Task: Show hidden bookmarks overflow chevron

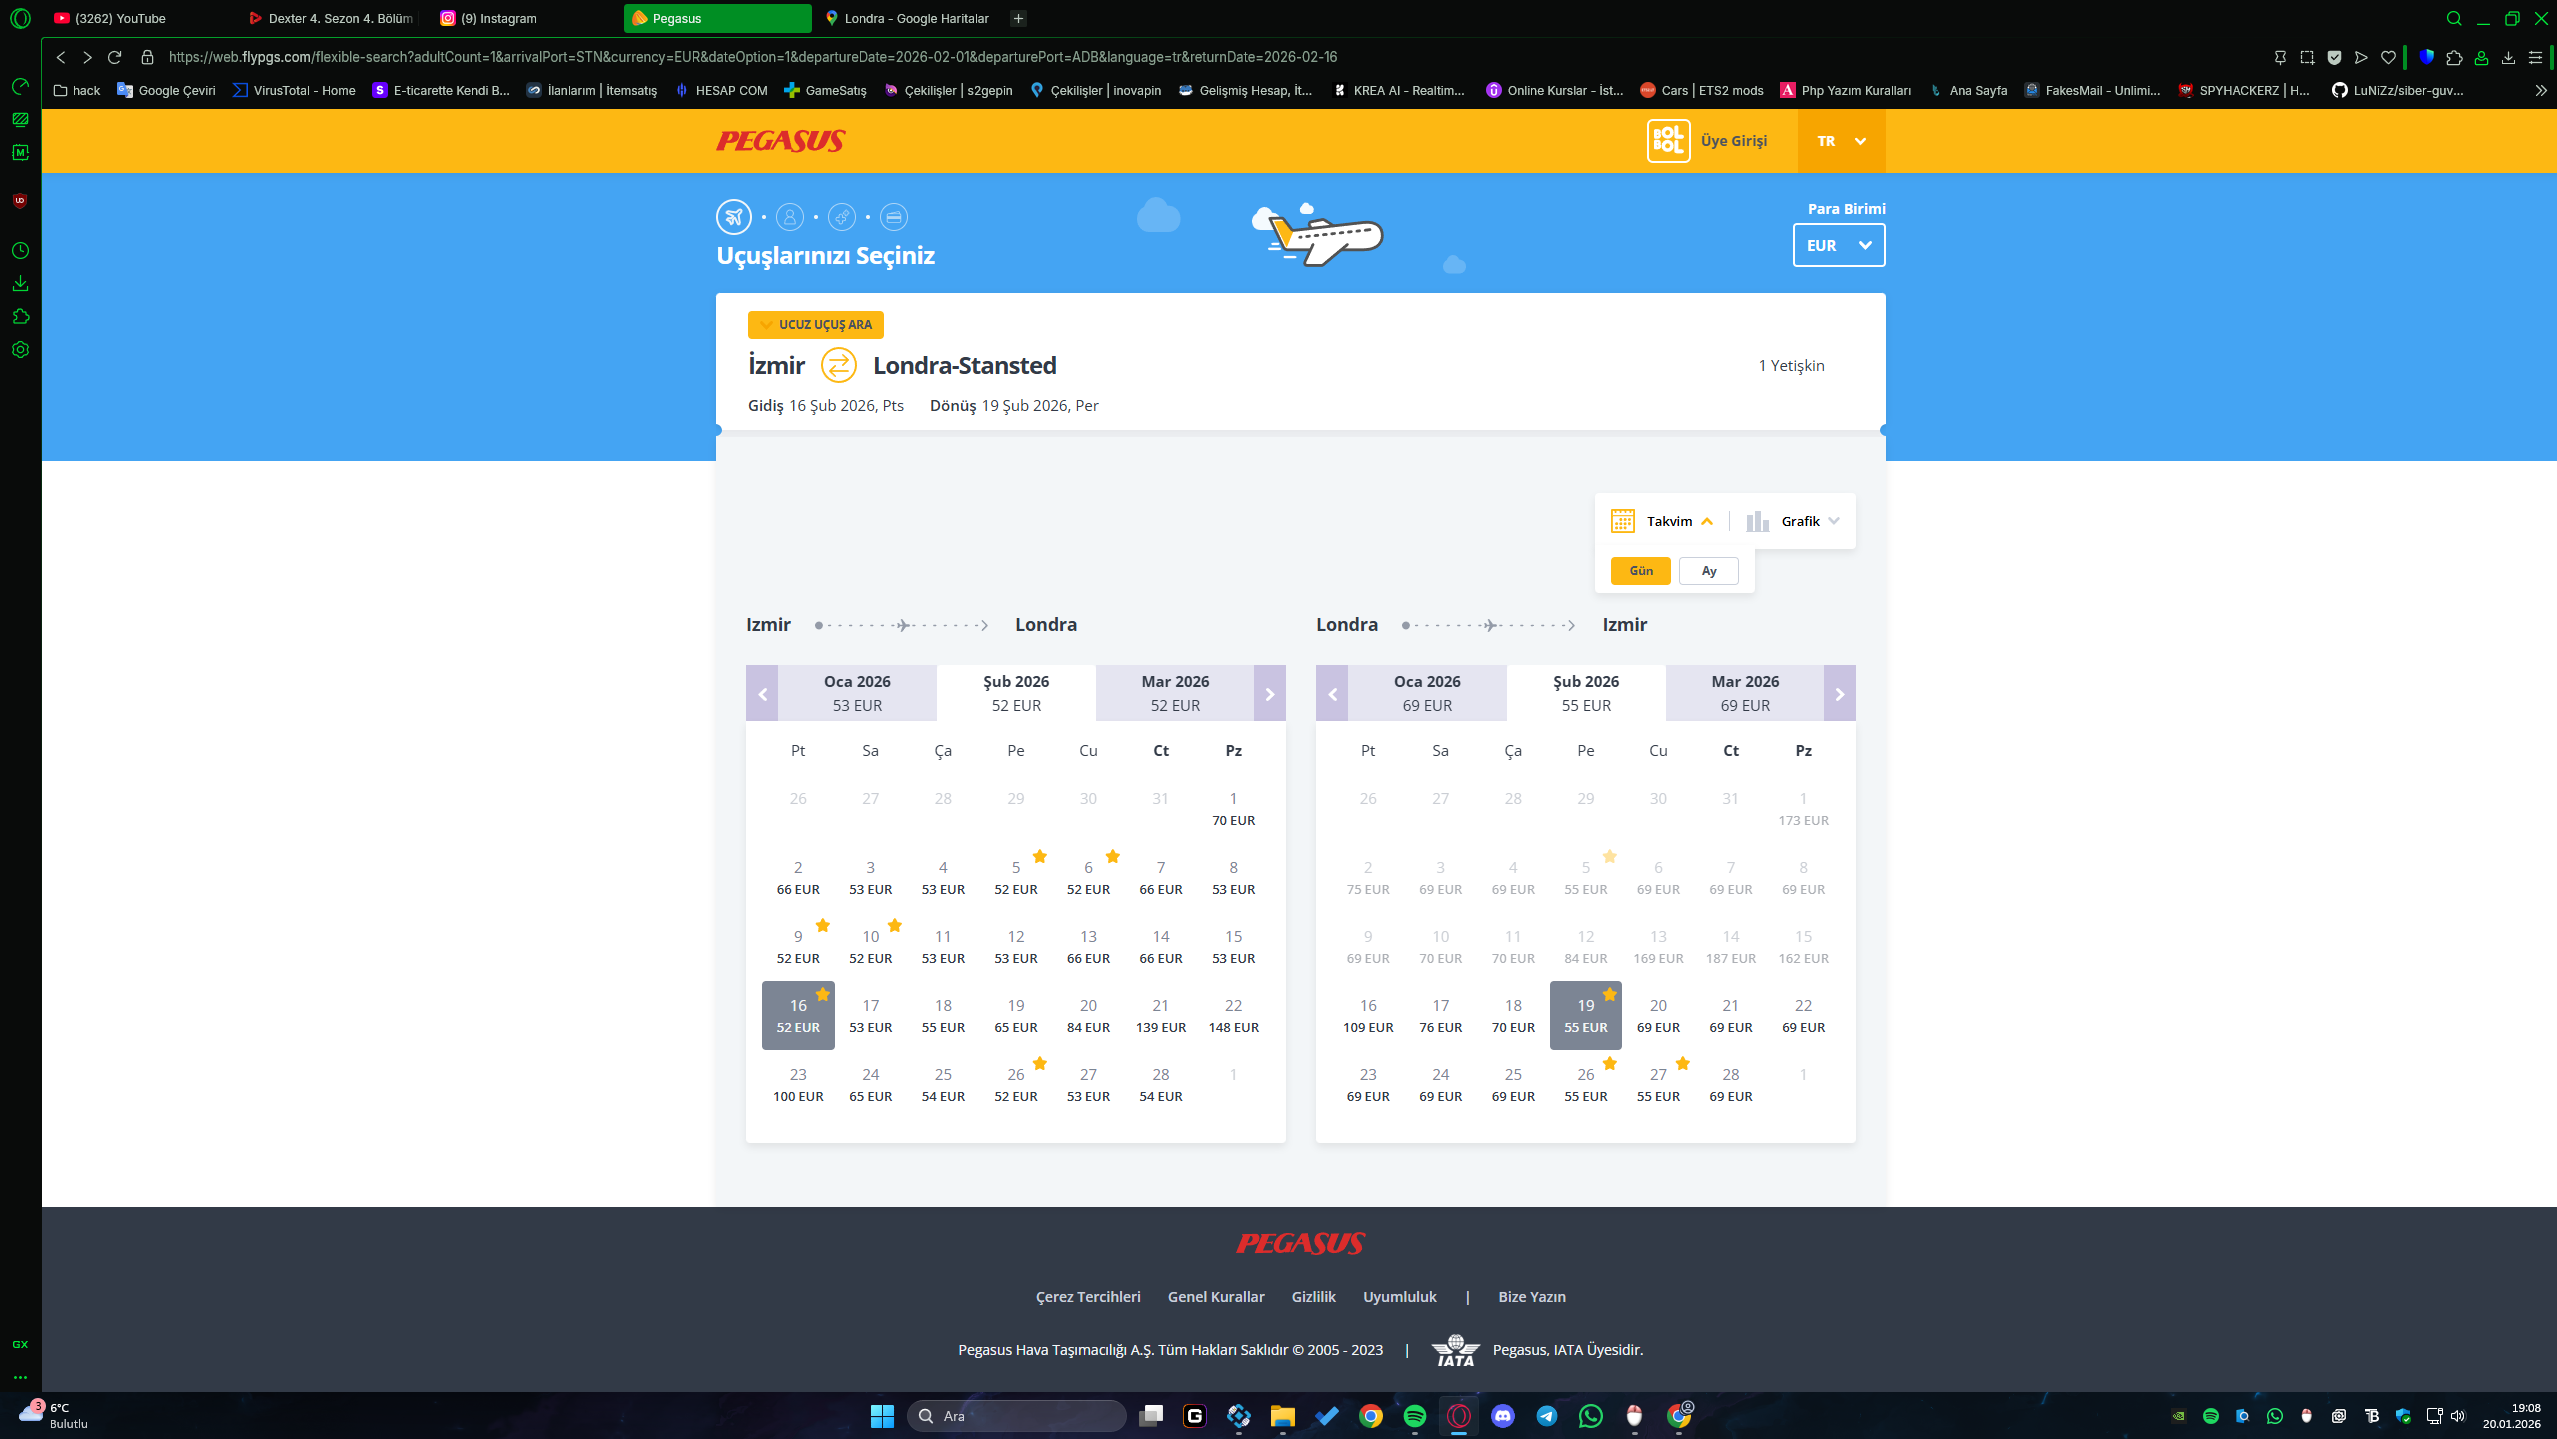Action: (x=2541, y=90)
